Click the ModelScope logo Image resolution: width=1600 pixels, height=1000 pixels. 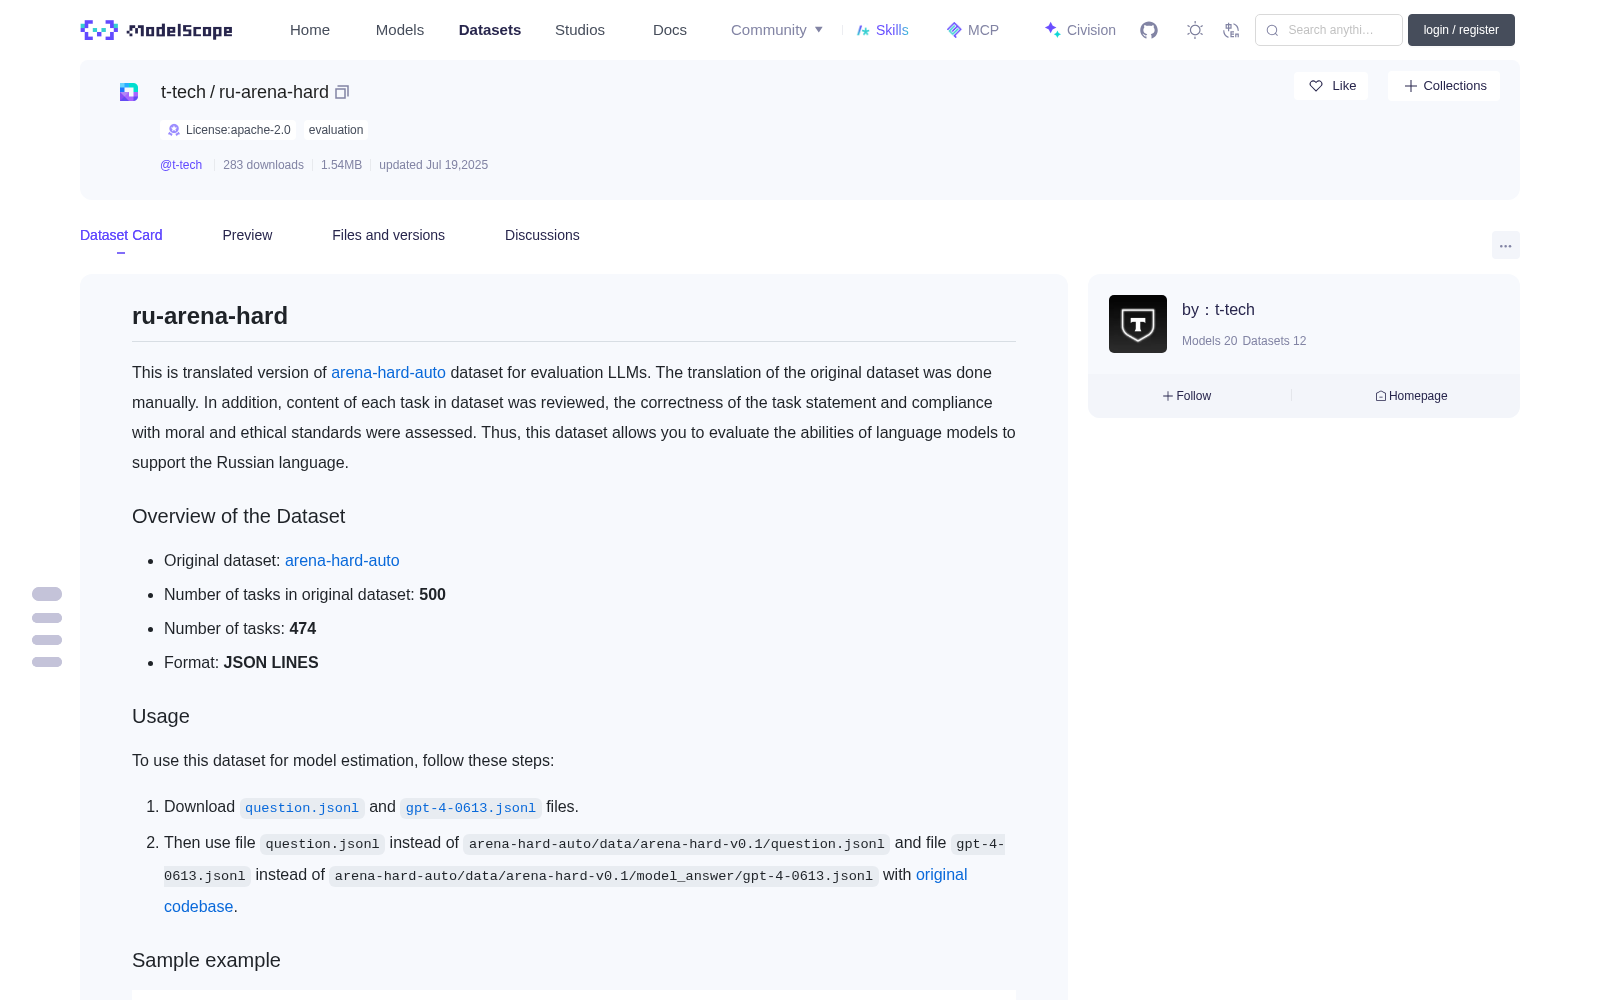157,30
